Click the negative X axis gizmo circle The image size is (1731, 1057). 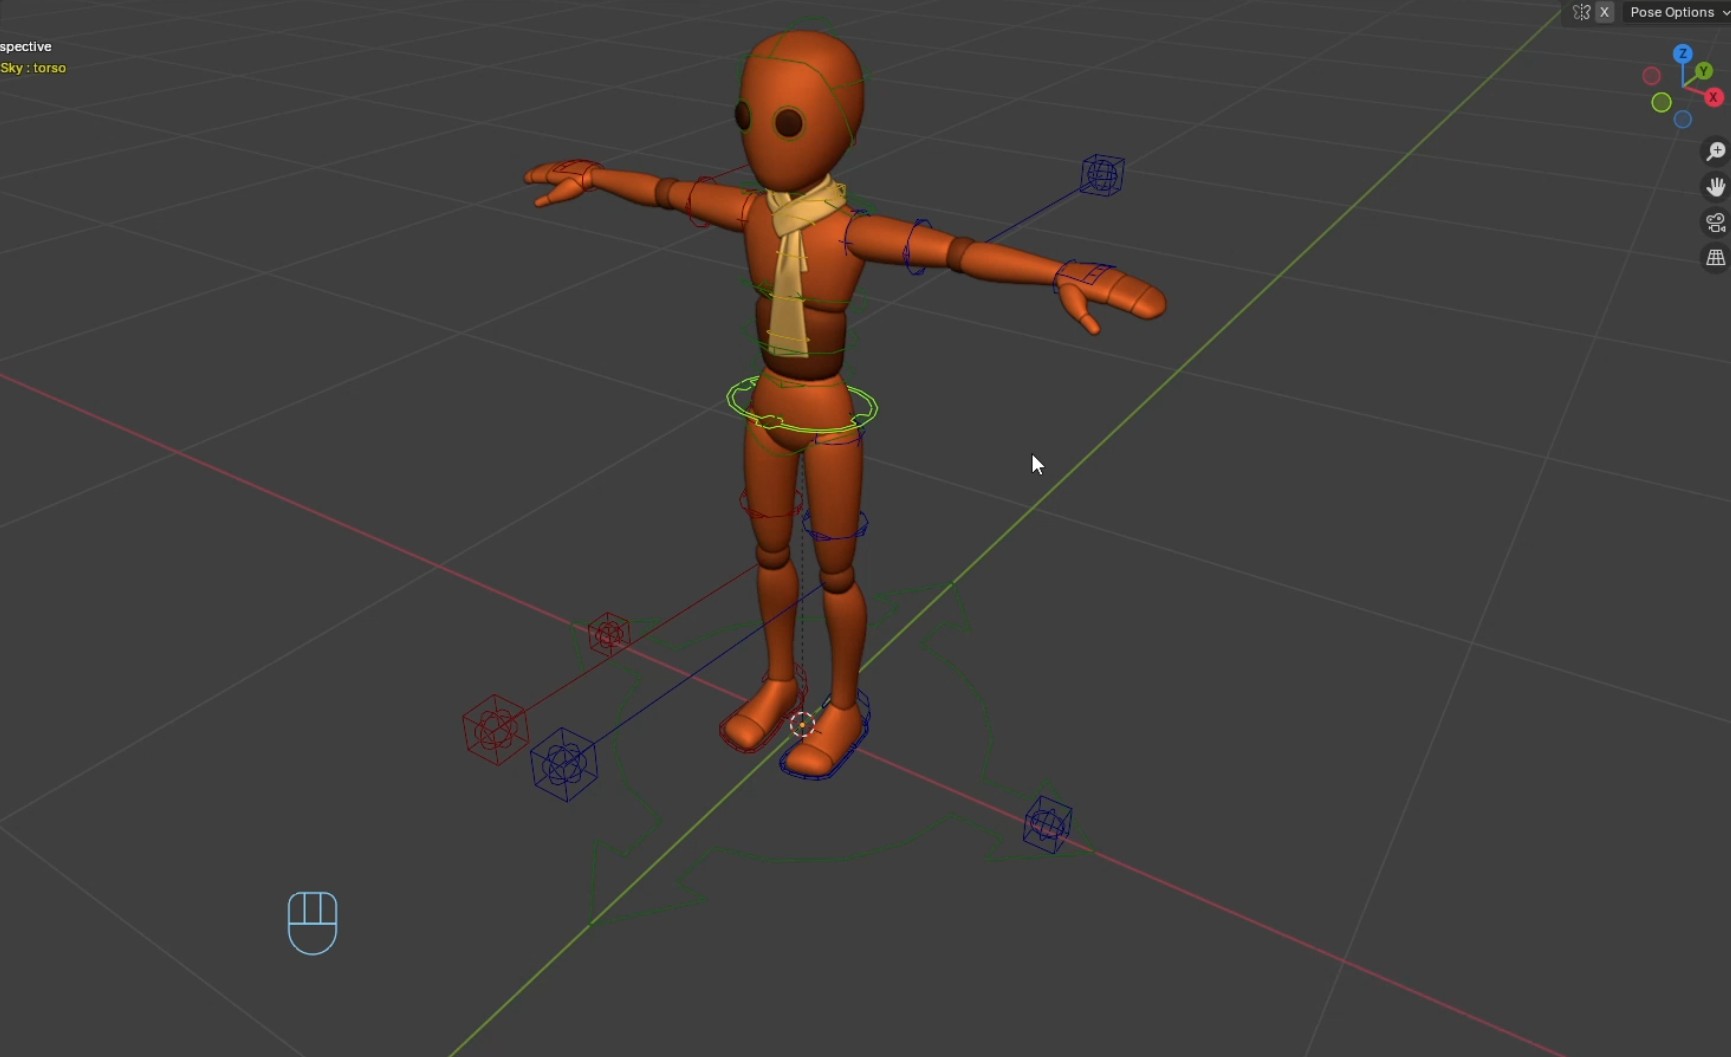point(1652,76)
